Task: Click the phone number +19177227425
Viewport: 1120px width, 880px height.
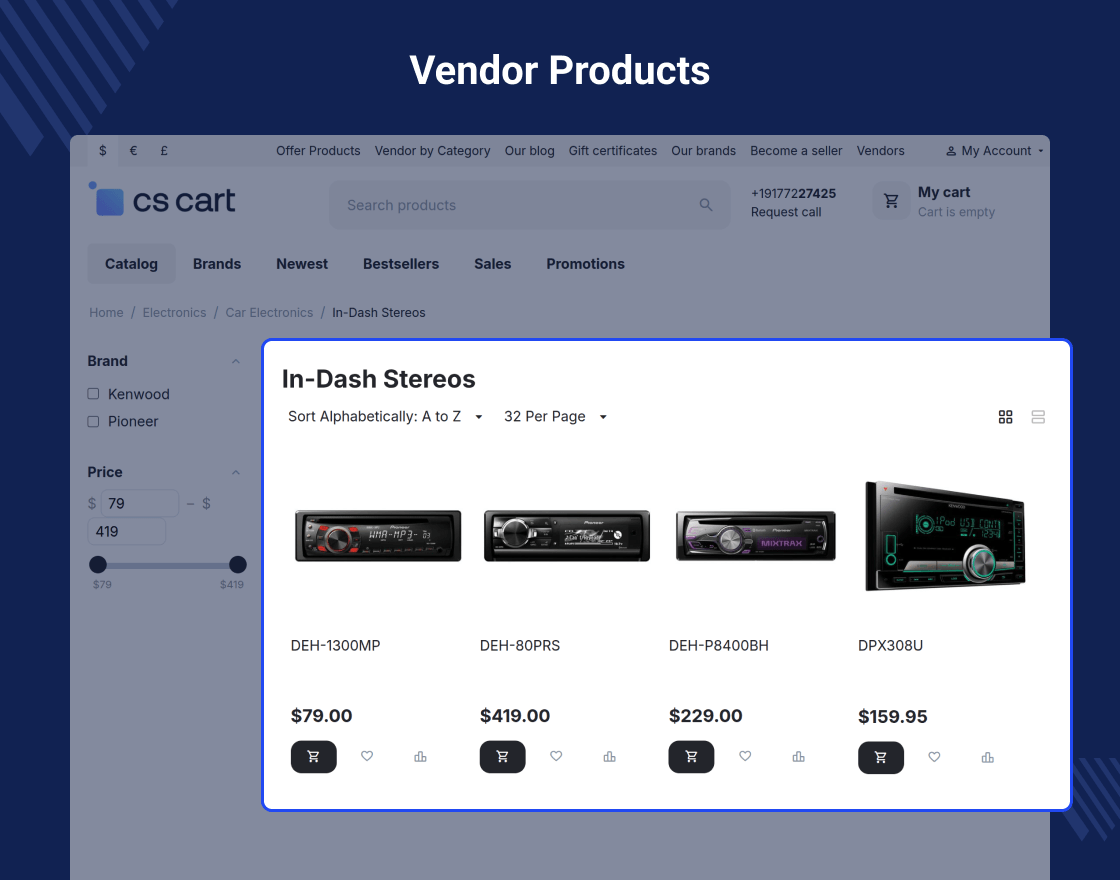Action: click(x=794, y=194)
